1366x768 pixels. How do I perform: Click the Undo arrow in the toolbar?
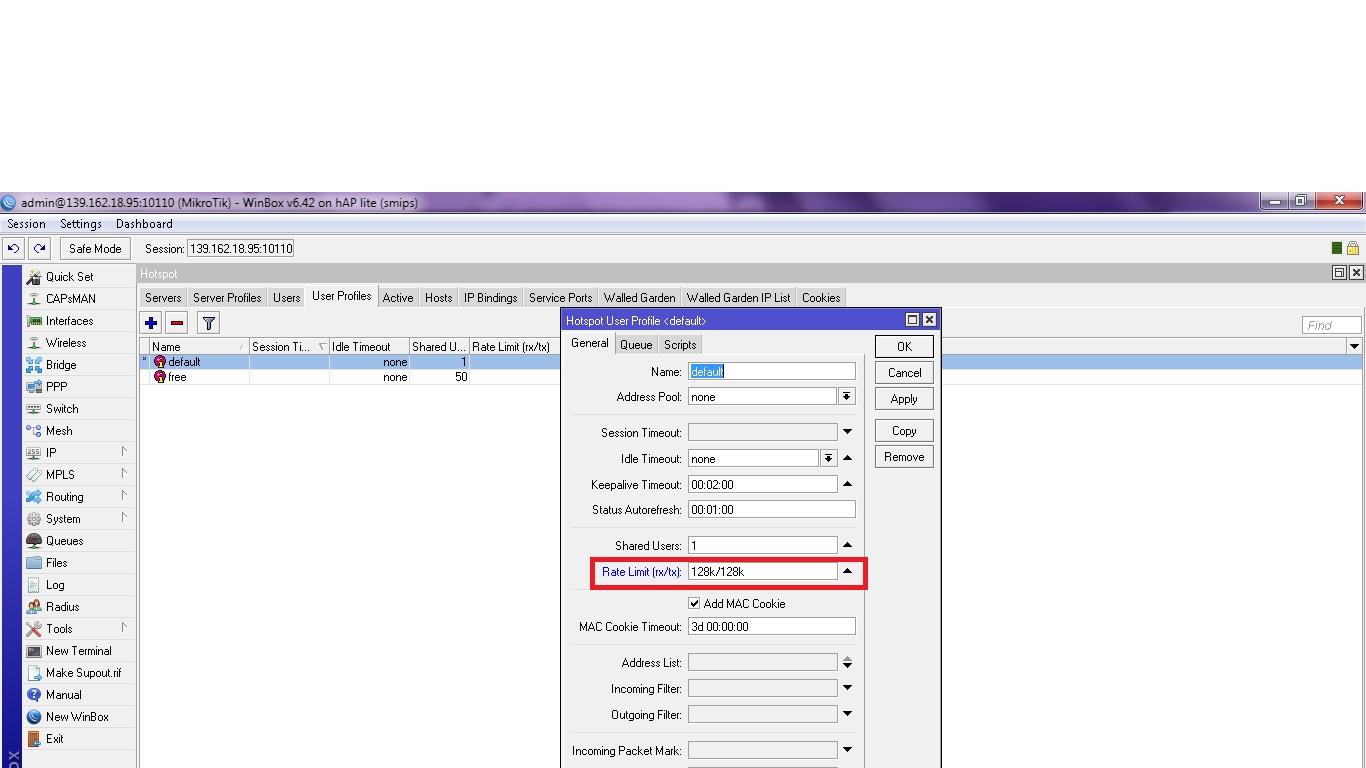coord(14,248)
